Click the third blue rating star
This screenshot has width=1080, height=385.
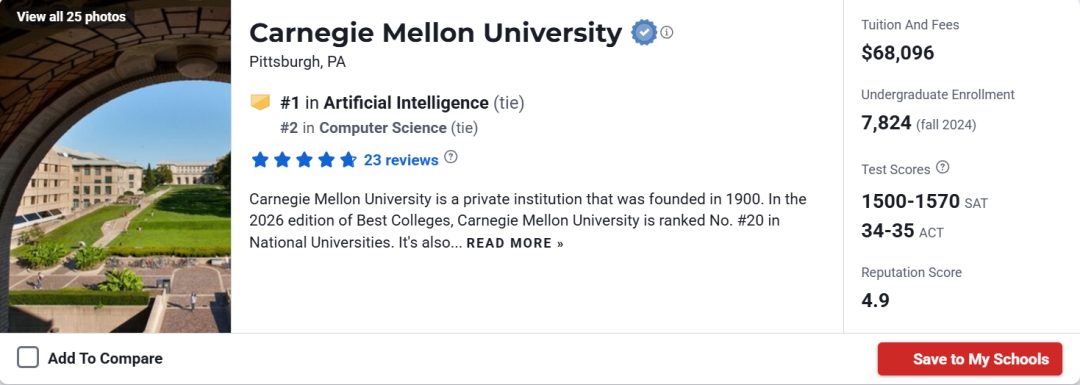pos(304,160)
